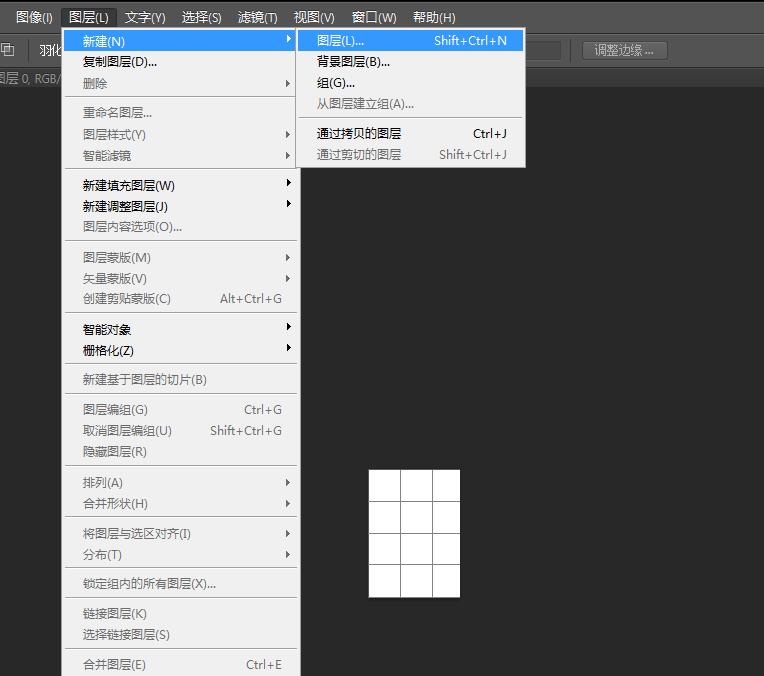Expand the 智能滤镜 submenu
The width and height of the screenshot is (764, 676).
(180, 155)
